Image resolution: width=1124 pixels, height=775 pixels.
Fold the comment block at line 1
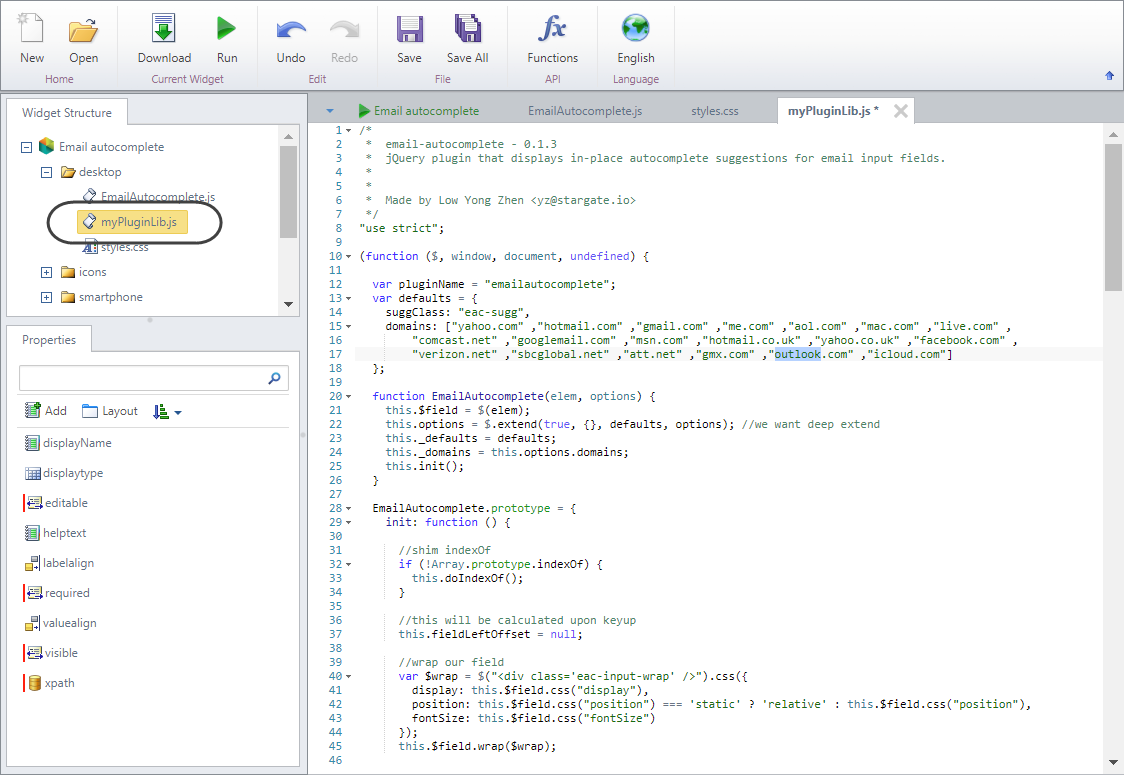348,130
